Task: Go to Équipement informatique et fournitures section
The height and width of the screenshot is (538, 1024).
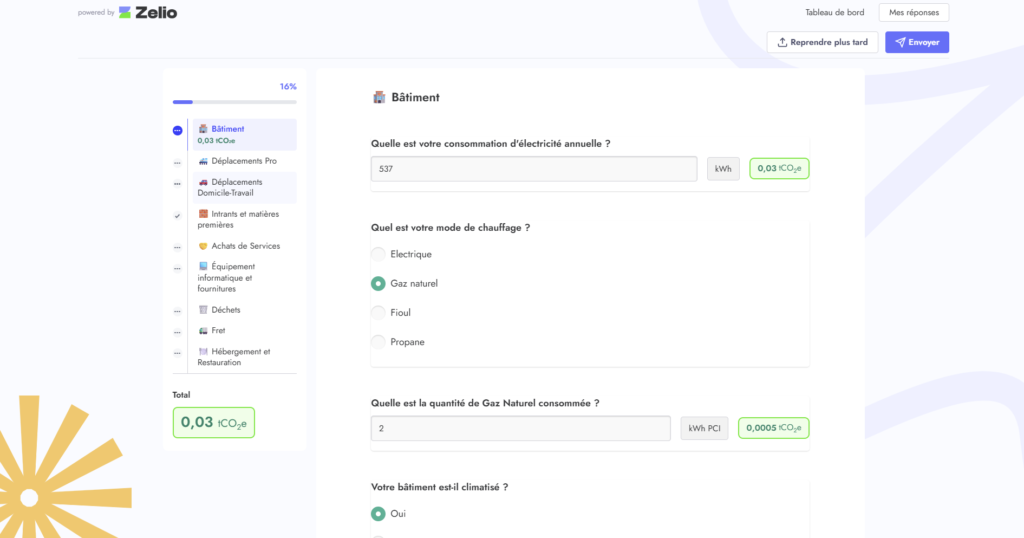Action: pos(236,277)
